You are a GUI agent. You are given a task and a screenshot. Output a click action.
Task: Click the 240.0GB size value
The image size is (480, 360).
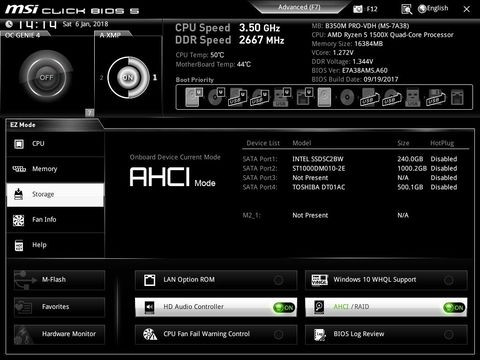pos(410,159)
